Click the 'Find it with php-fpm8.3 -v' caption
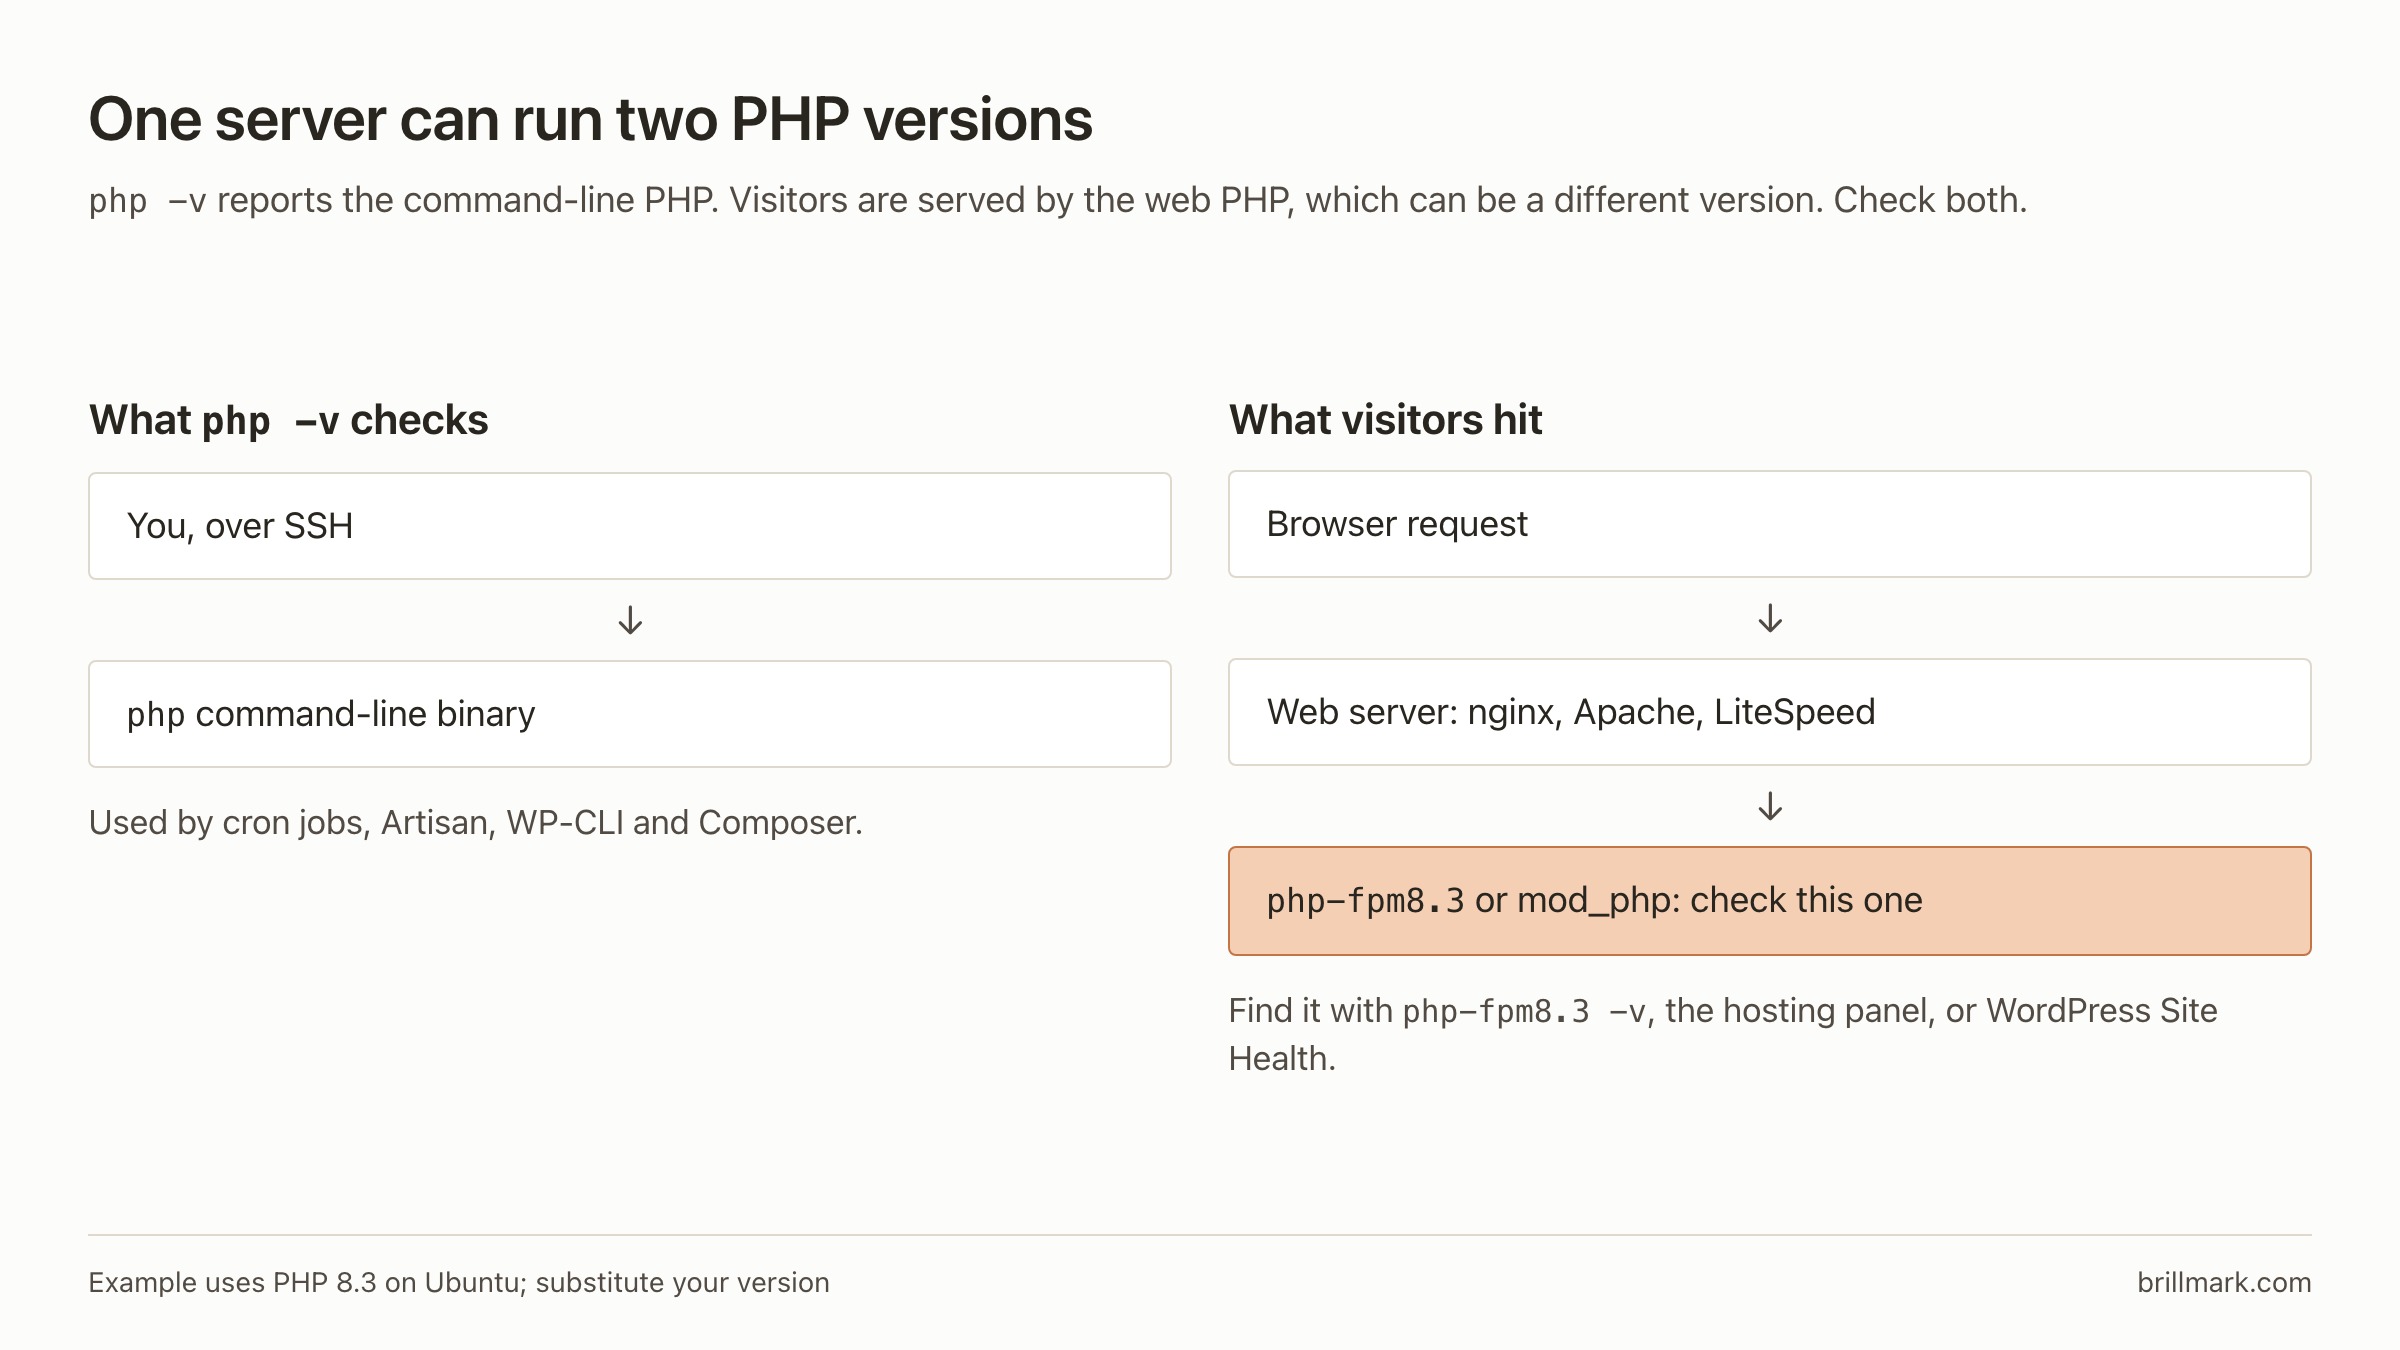 [x=1723, y=1034]
